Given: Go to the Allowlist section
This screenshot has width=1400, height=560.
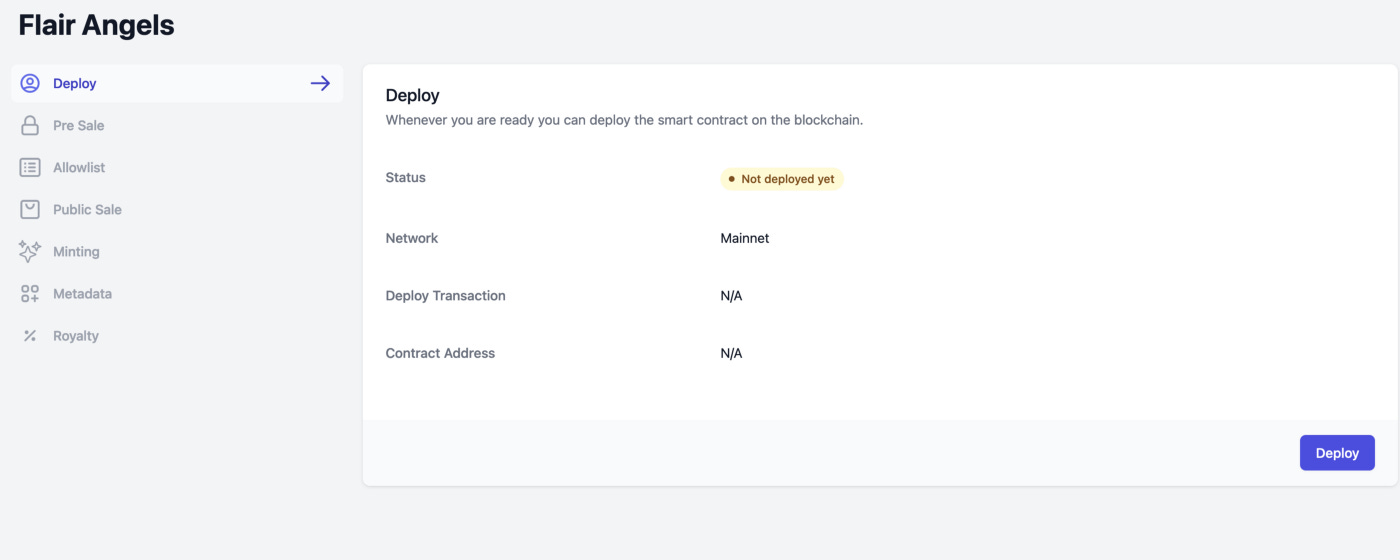Looking at the screenshot, I should point(79,168).
